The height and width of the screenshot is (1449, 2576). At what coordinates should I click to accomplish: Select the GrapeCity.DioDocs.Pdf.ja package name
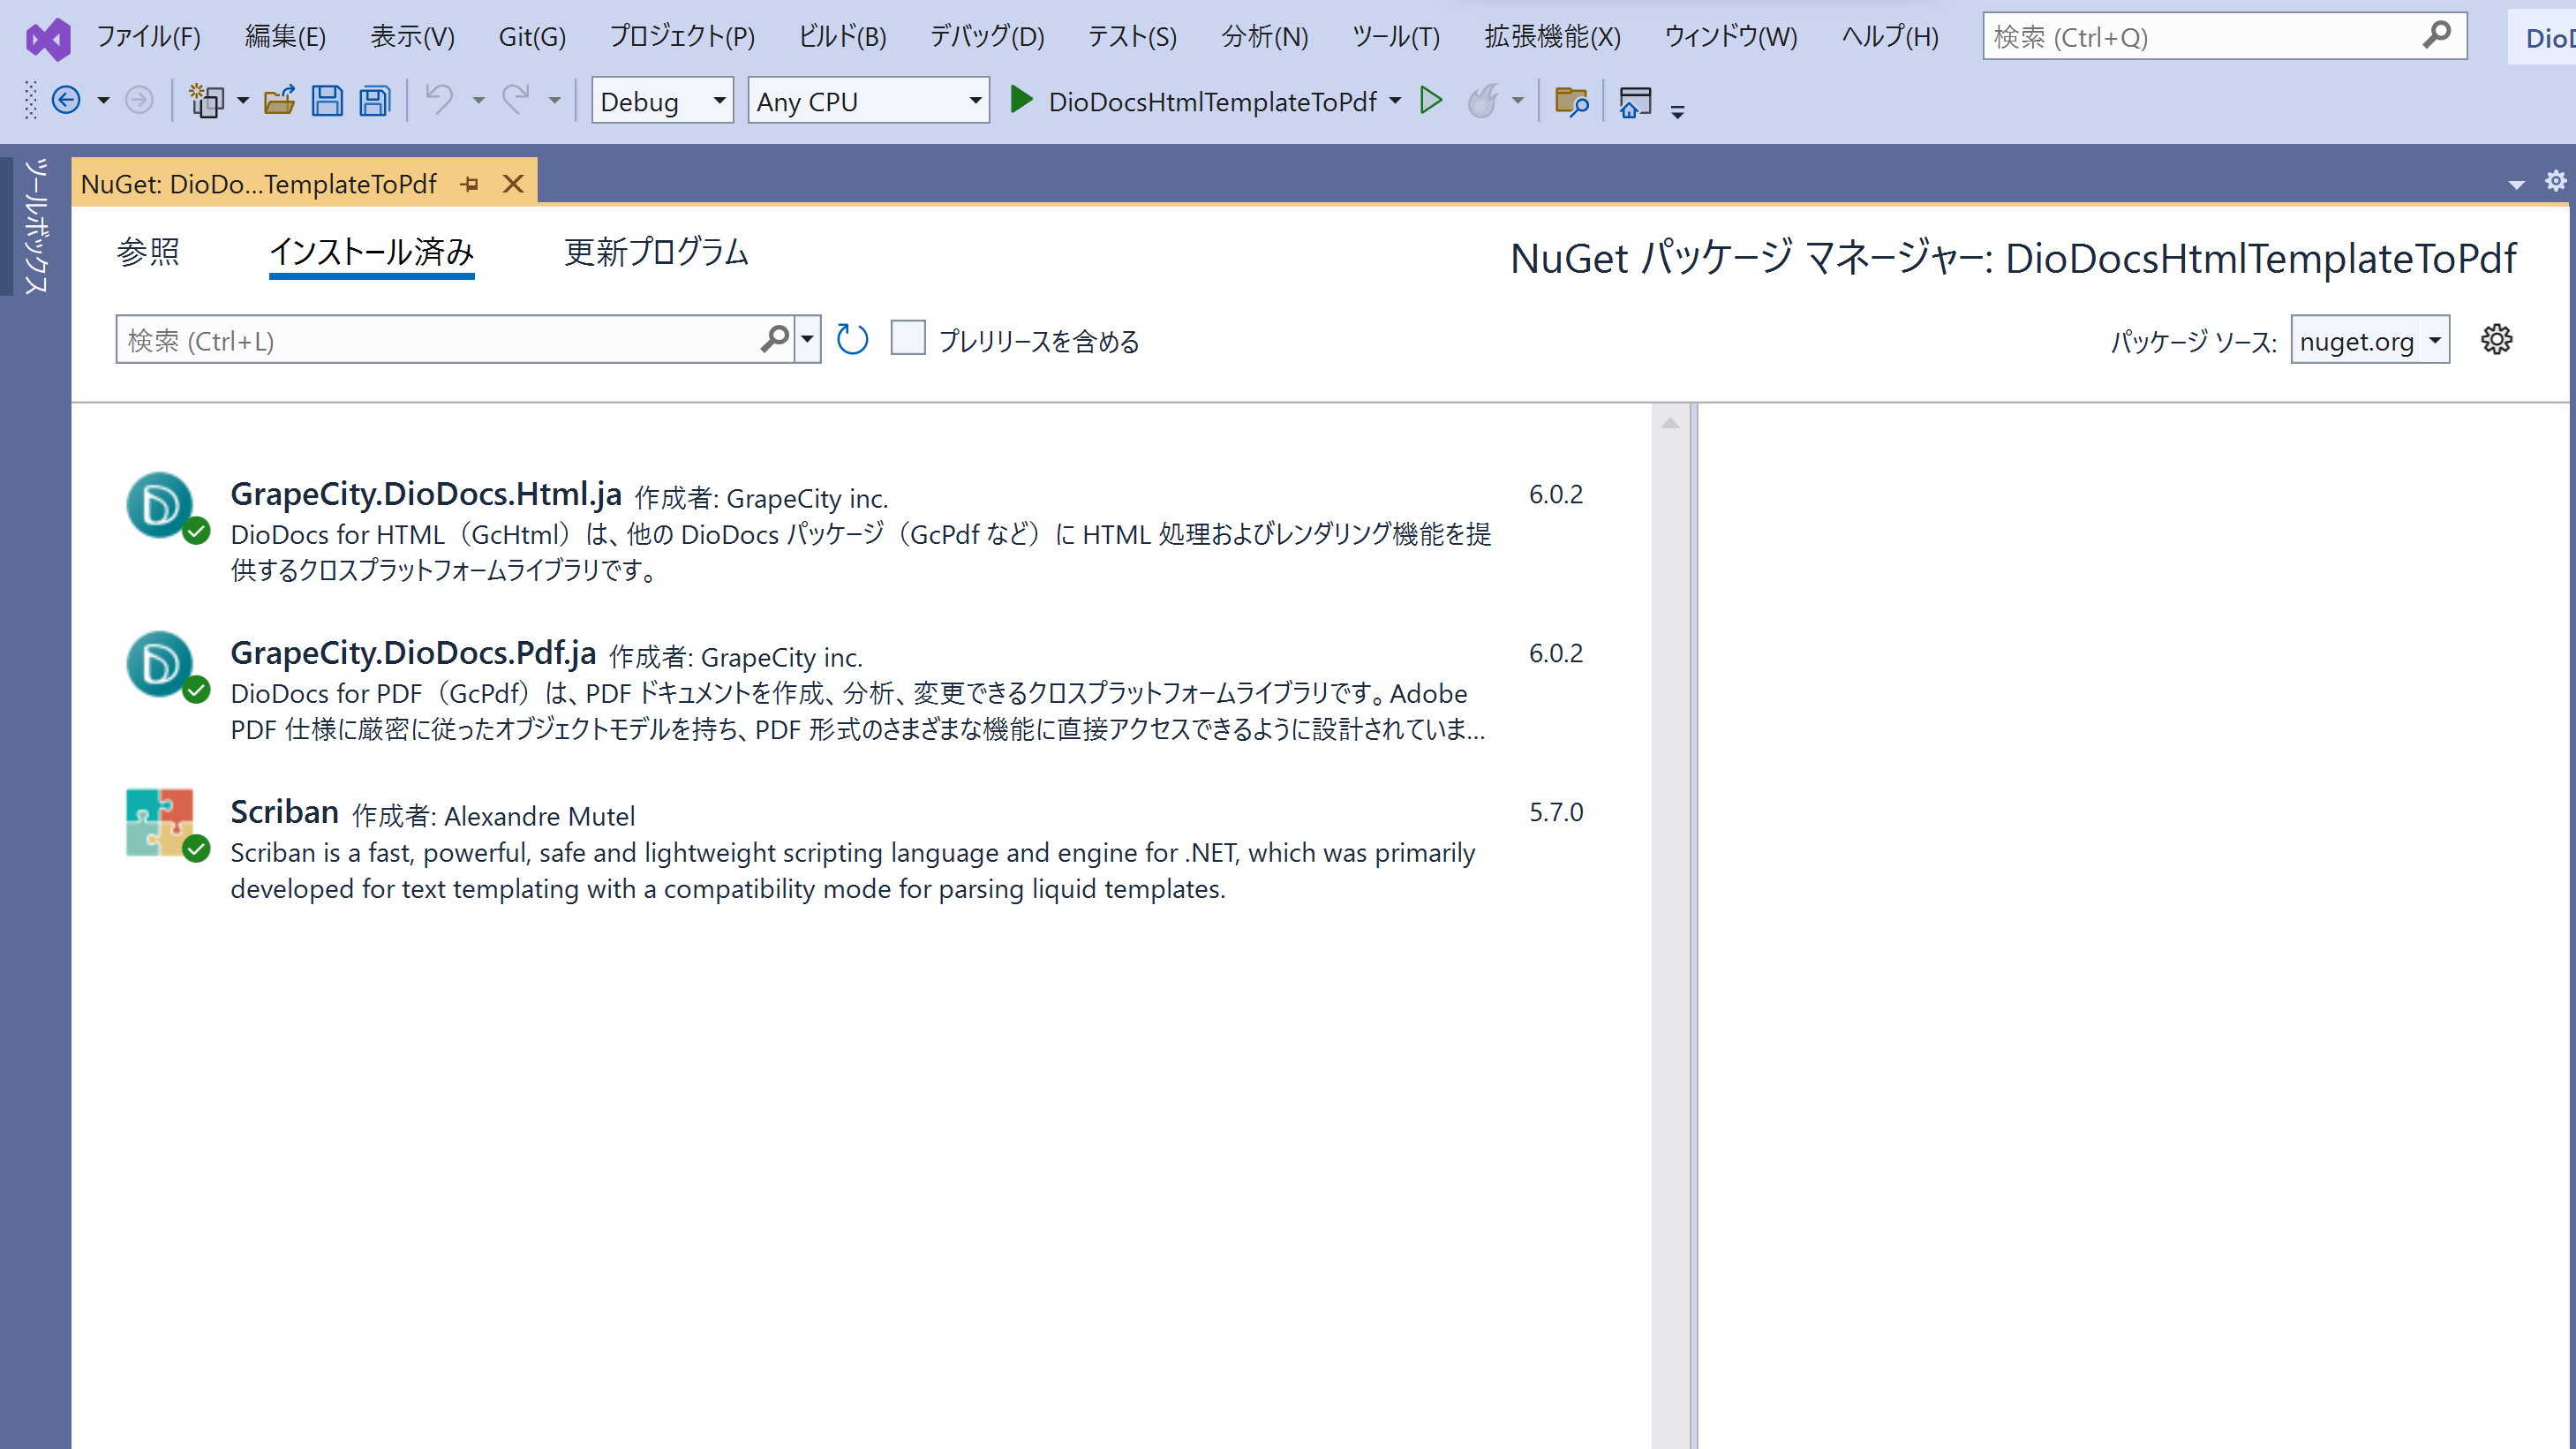click(x=413, y=652)
